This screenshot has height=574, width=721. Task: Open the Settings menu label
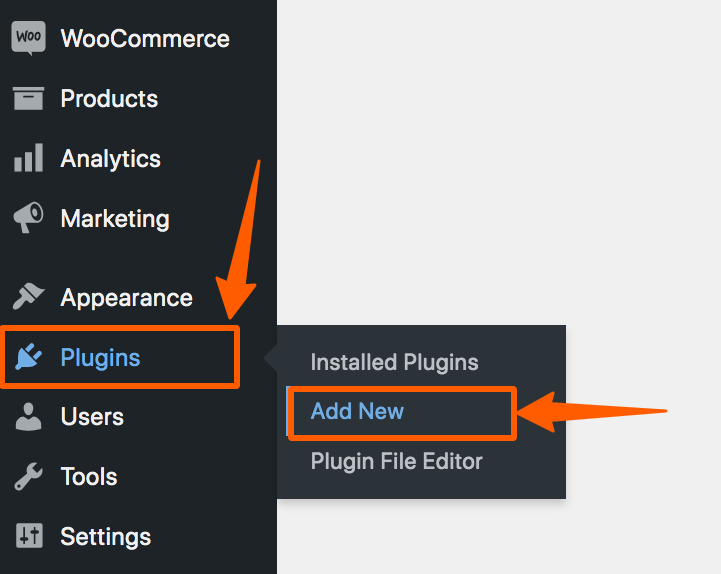pyautogui.click(x=106, y=537)
